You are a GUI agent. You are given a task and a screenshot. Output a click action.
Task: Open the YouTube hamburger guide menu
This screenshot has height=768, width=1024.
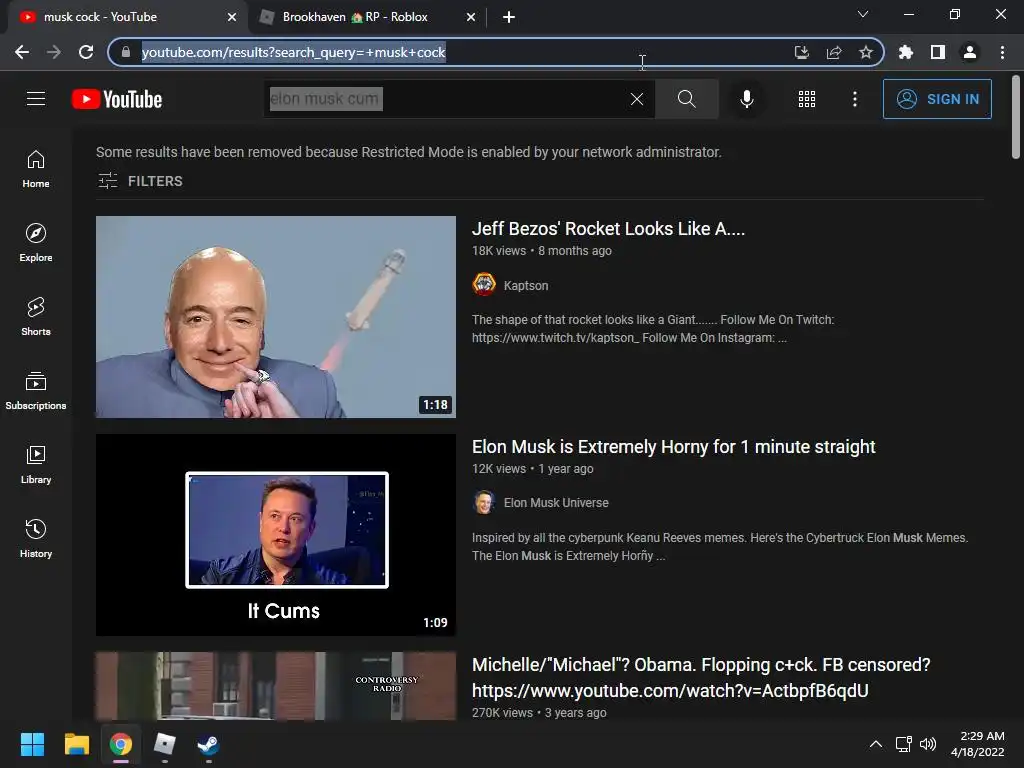pos(36,99)
